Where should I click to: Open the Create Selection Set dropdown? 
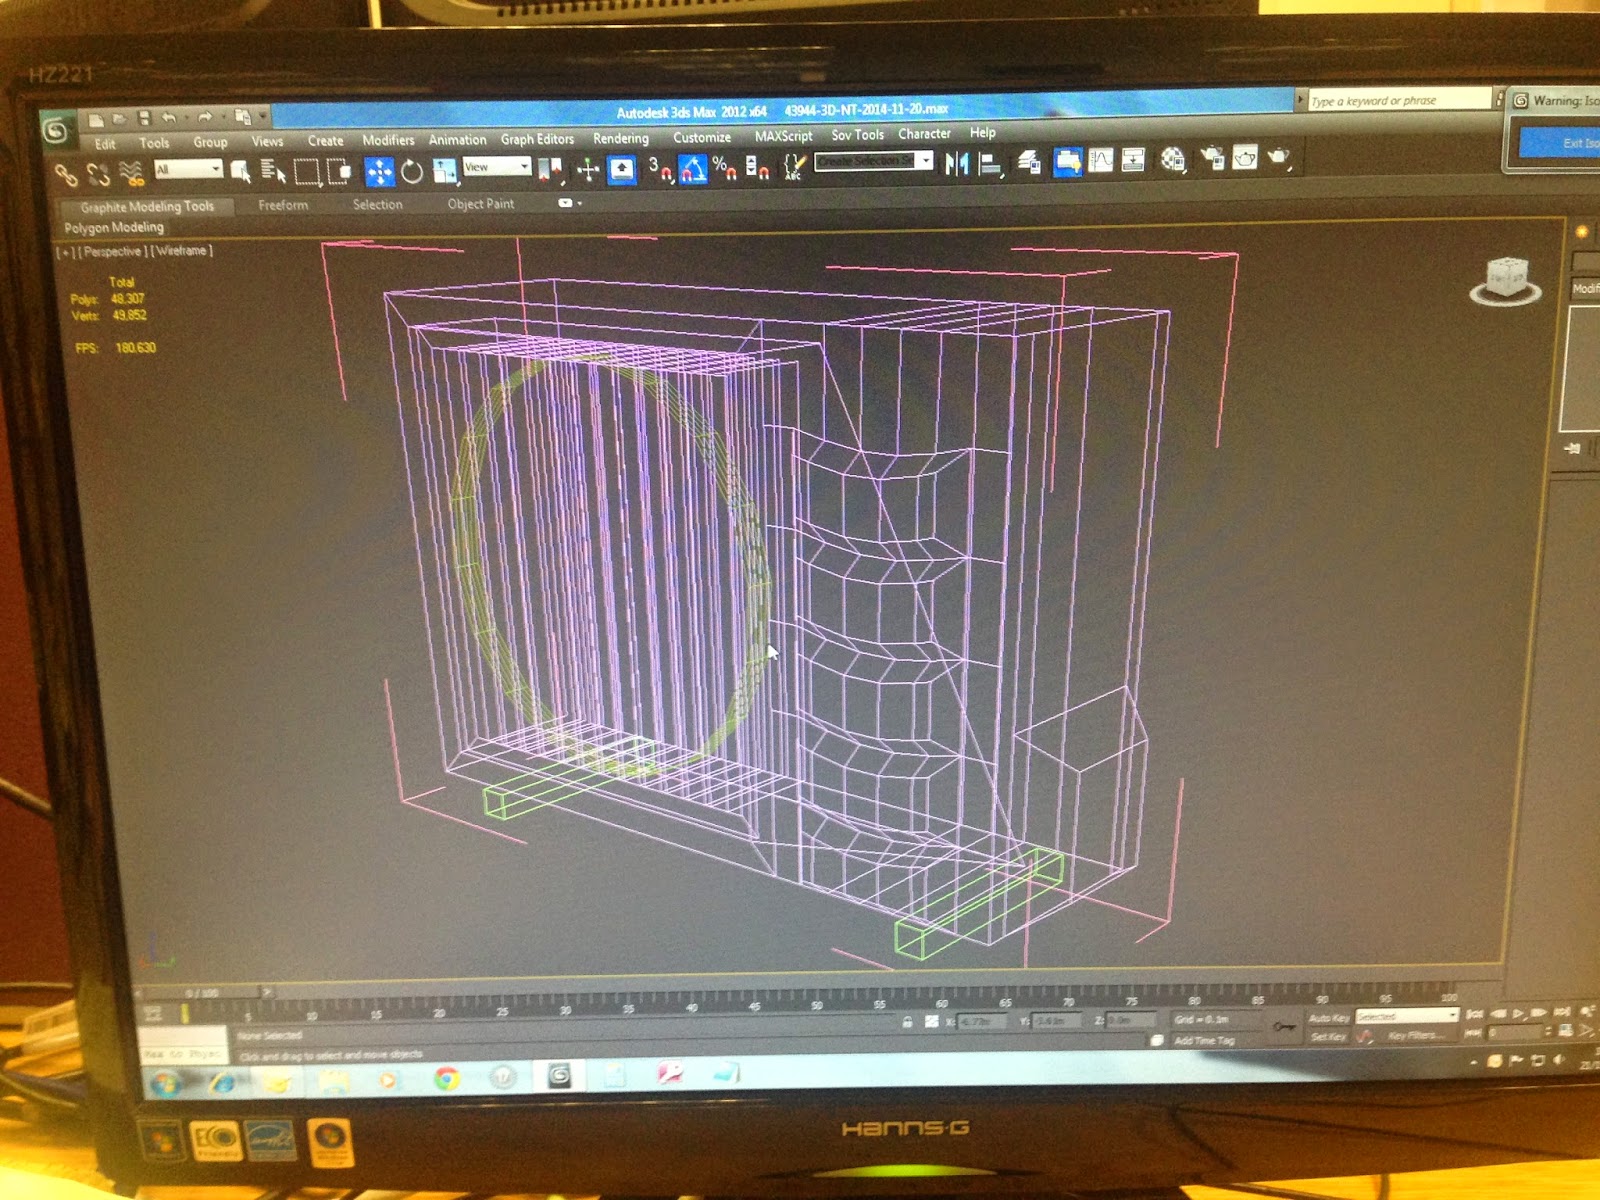point(874,161)
